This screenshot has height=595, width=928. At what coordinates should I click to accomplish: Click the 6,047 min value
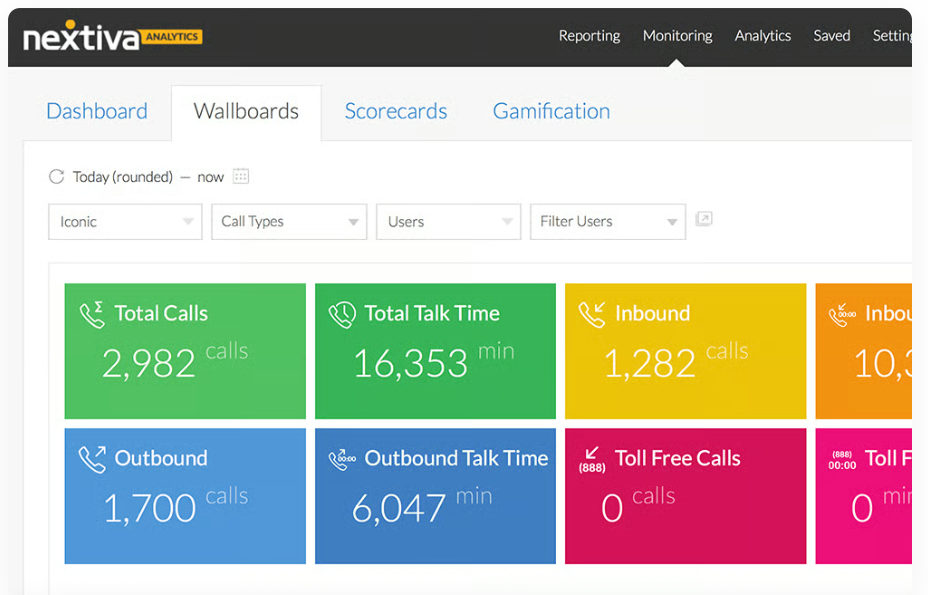423,506
